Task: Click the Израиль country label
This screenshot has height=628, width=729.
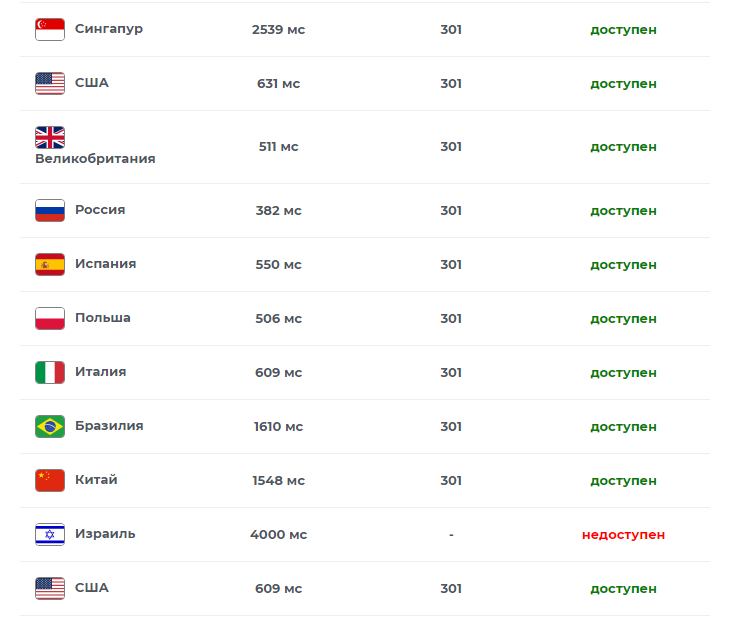Action: [x=105, y=534]
